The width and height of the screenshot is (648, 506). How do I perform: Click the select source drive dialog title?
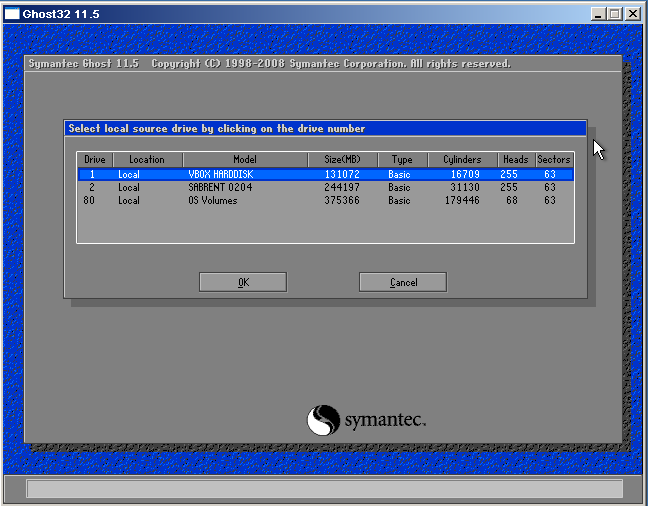pos(217,129)
